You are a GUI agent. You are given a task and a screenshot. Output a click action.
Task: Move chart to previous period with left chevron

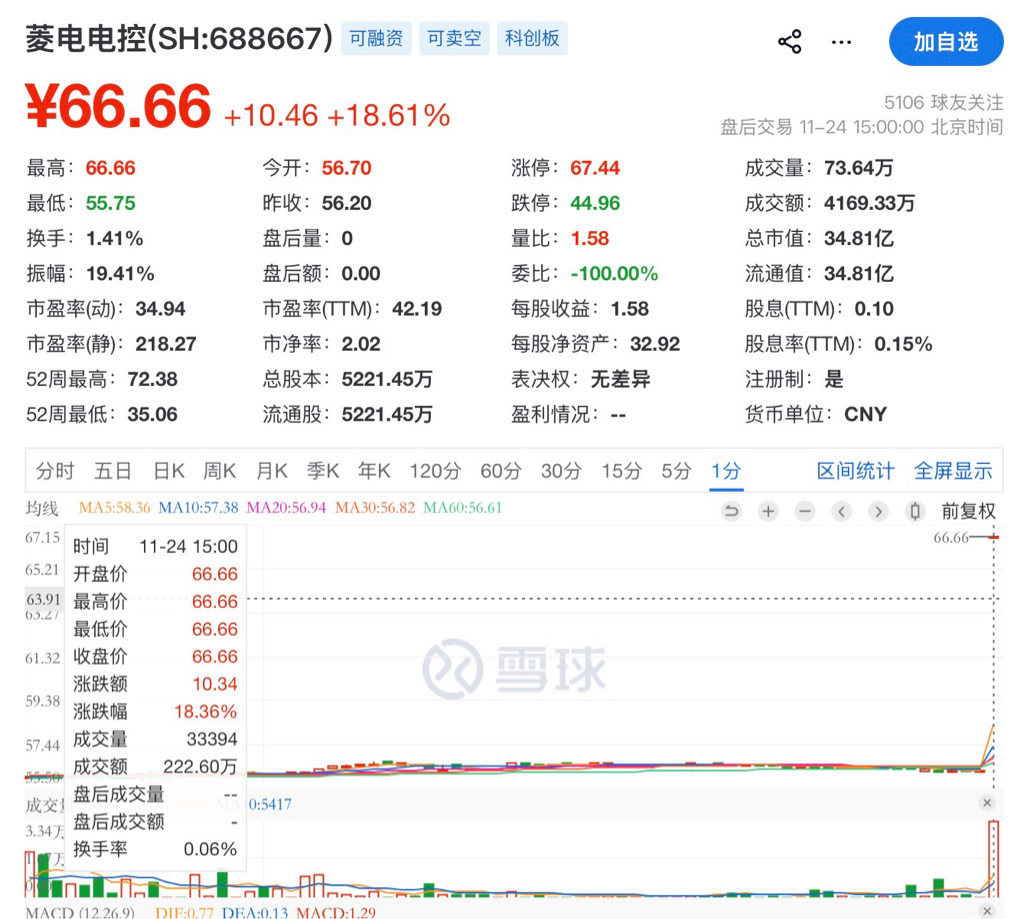[x=842, y=511]
